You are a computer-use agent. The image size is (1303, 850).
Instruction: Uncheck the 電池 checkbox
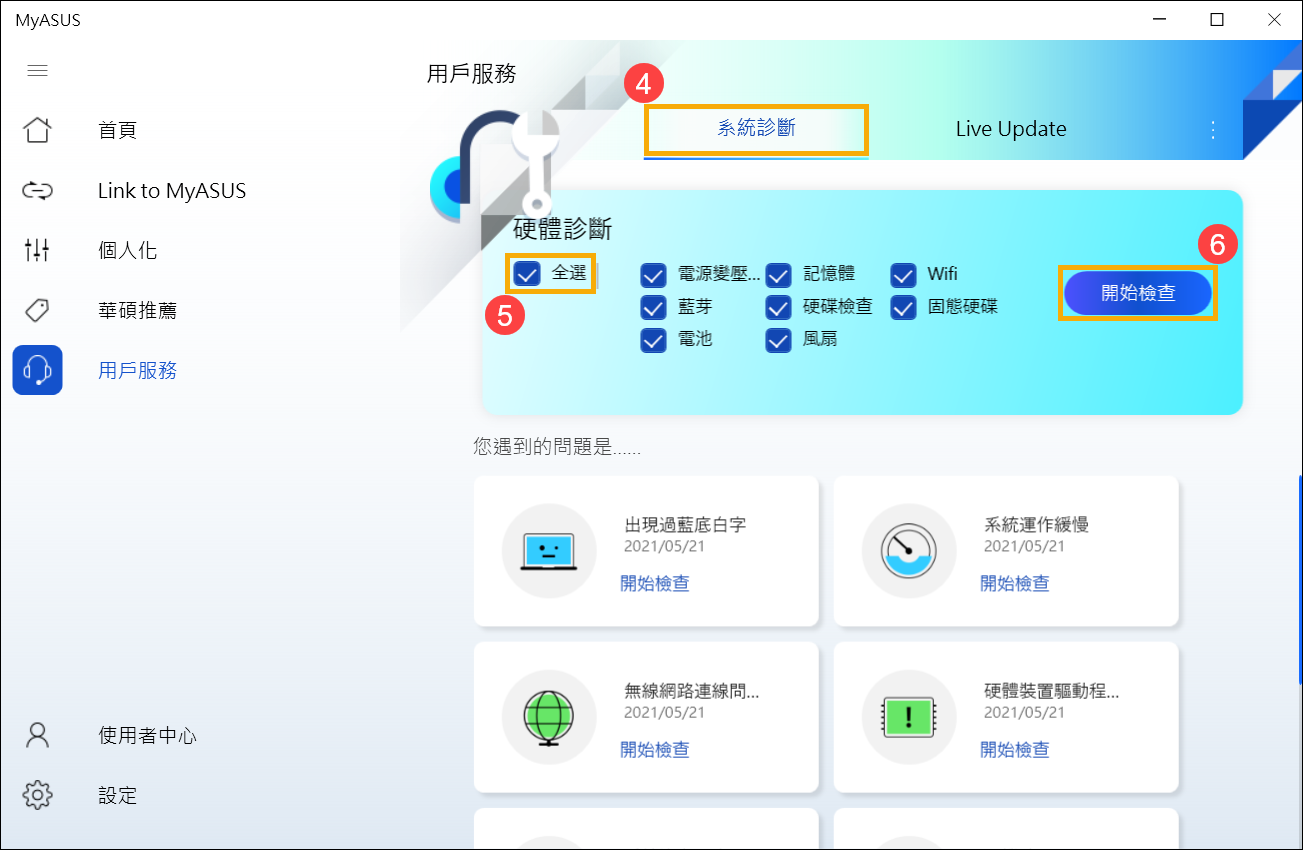point(653,340)
